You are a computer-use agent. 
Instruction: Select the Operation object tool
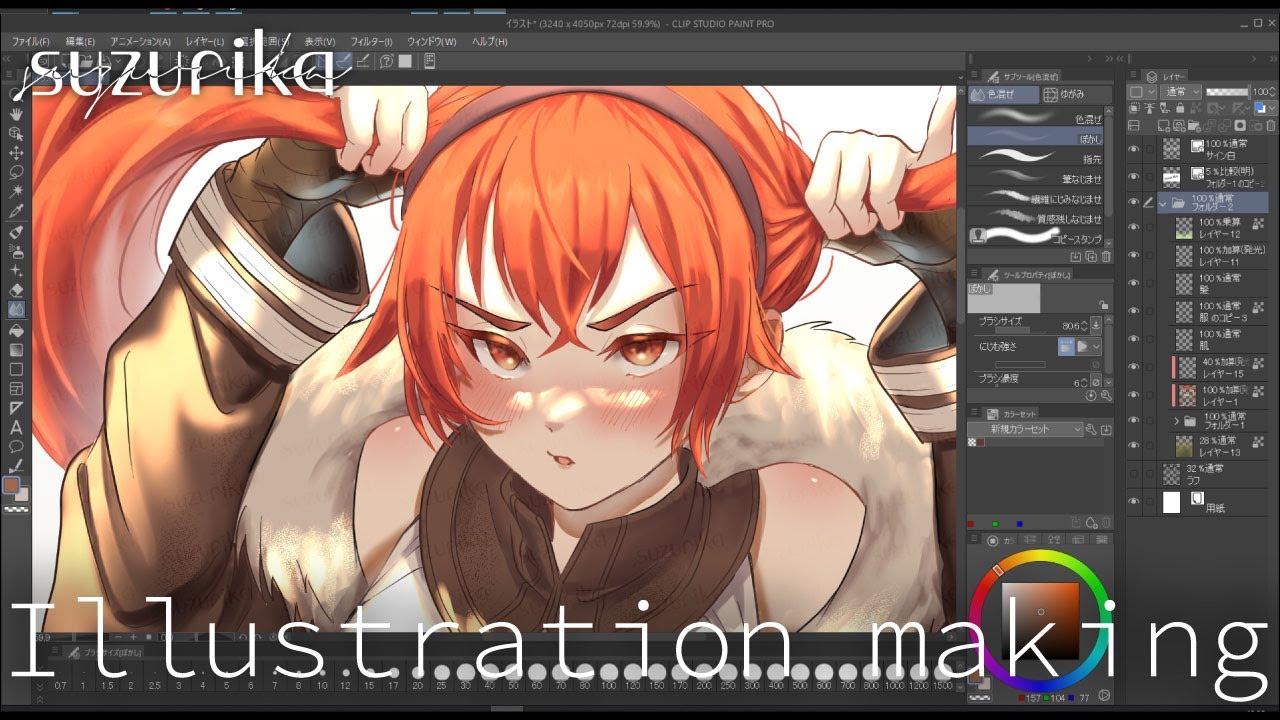tap(16, 133)
